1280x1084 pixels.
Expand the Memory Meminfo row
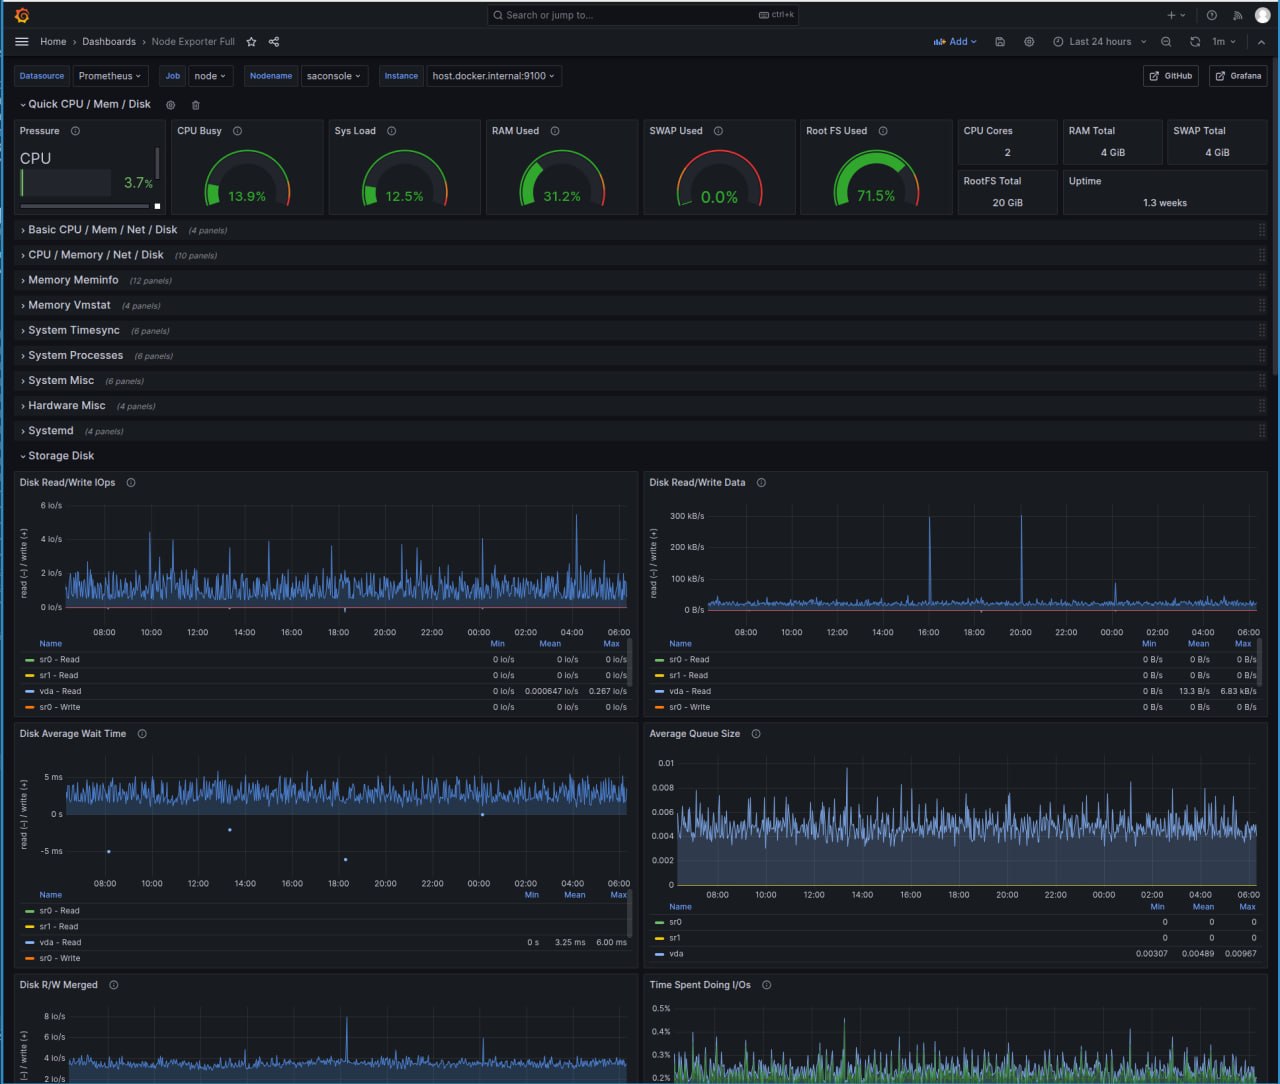[x=69, y=280]
